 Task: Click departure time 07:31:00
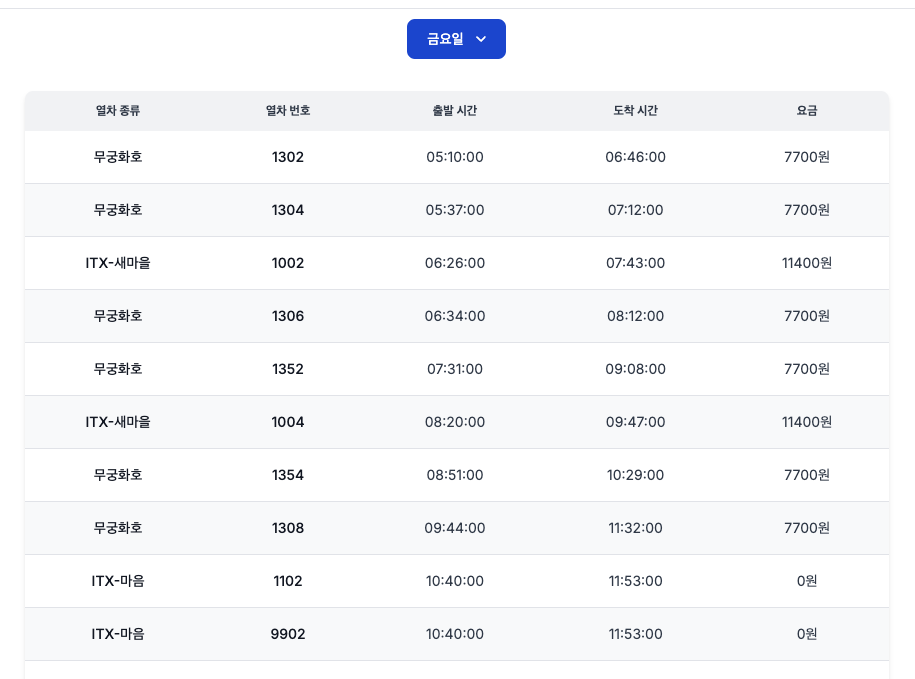[455, 369]
